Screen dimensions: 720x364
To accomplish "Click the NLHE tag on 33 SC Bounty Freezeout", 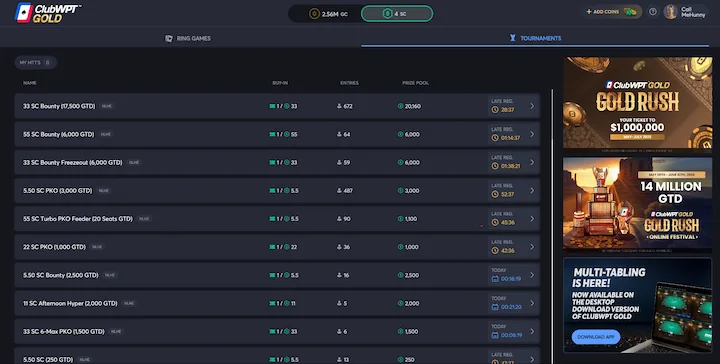I will [x=134, y=162].
